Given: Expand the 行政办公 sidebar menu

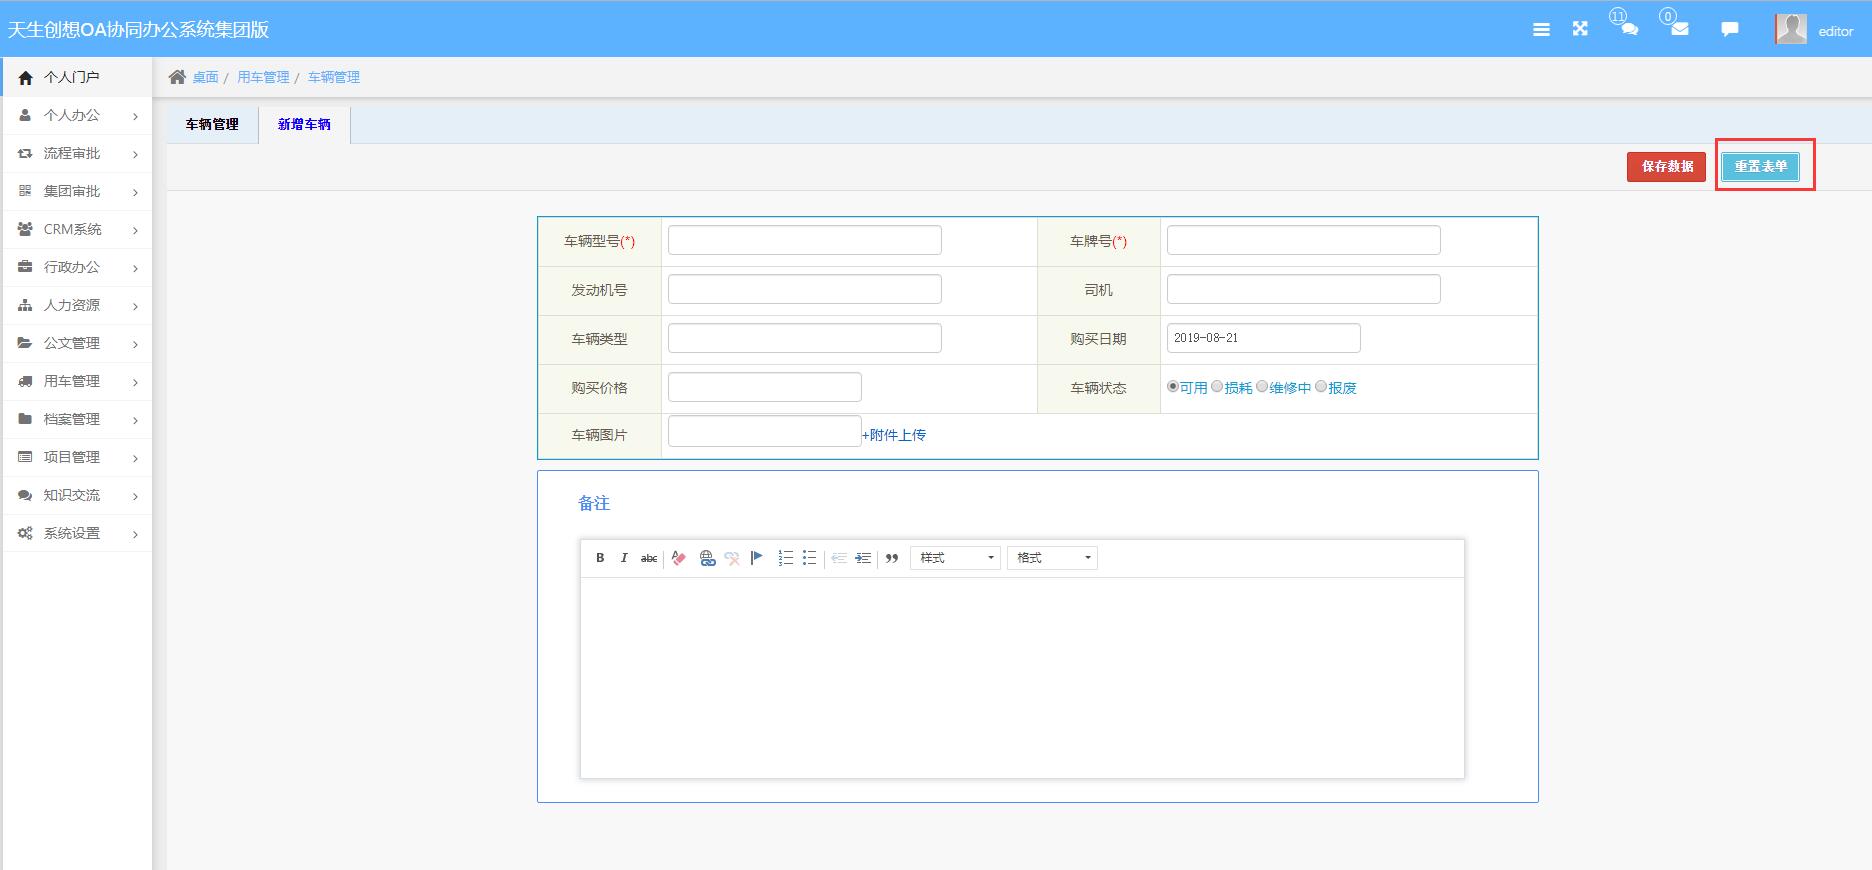Looking at the screenshot, I should coord(77,268).
